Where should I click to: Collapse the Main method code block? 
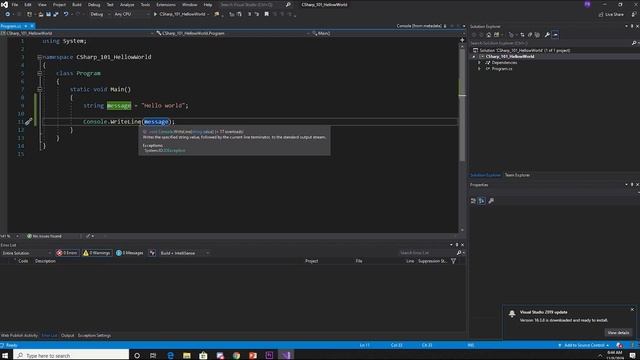(40, 89)
